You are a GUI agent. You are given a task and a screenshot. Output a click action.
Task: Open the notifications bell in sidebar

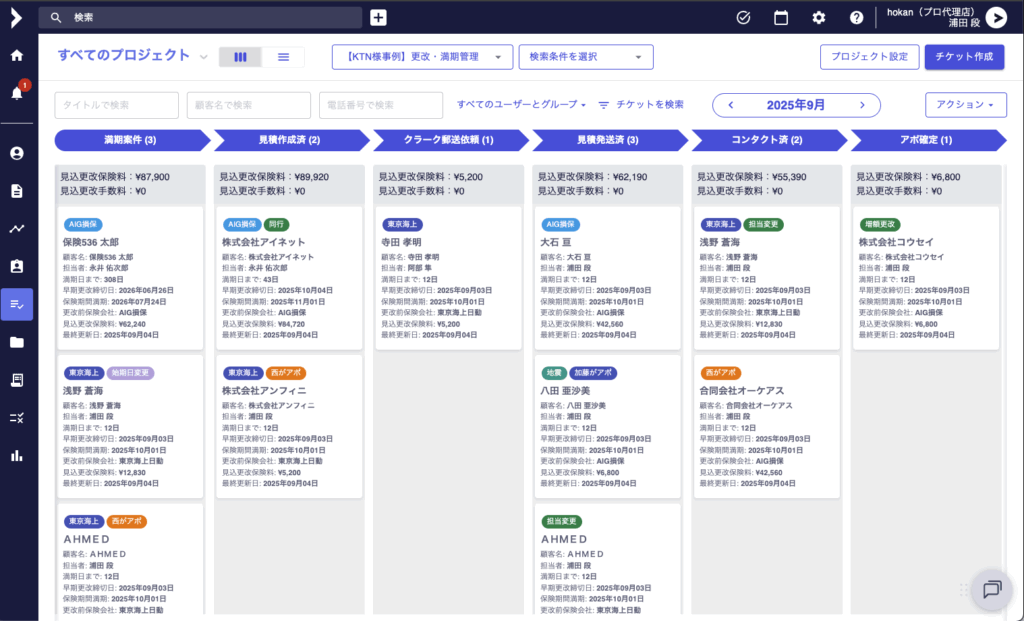click(17, 93)
